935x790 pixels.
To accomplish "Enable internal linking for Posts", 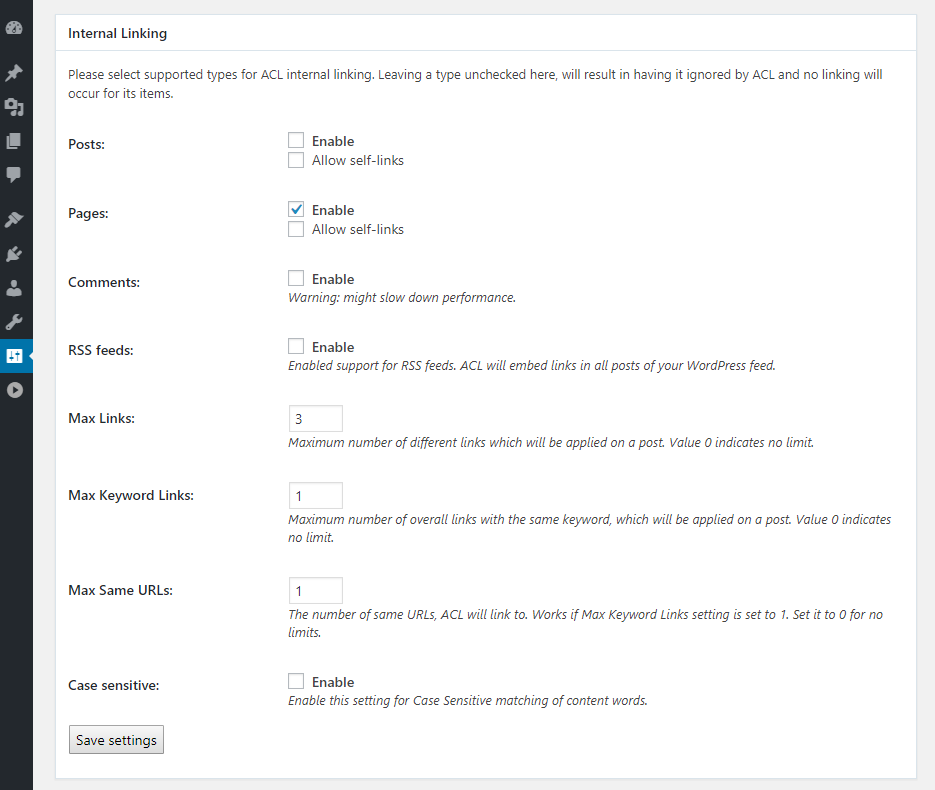I will 296,141.
